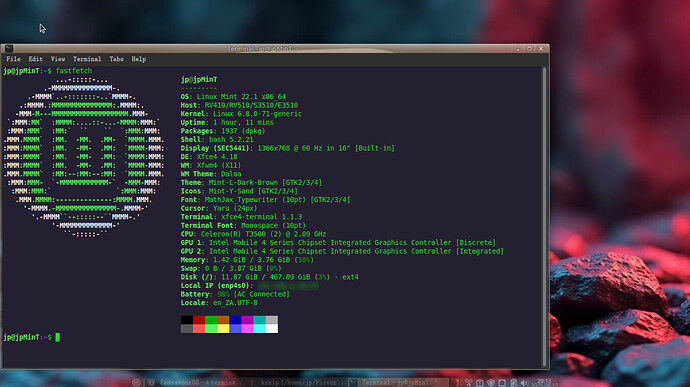Click the terminal's vertical scrollbar

544,216
